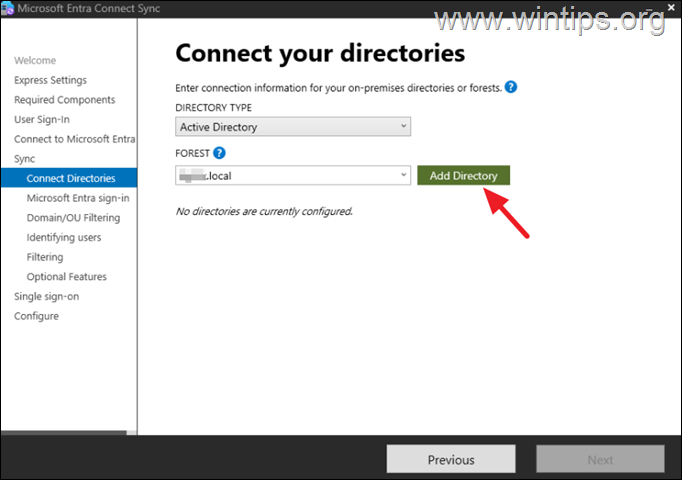Click the Microsoft Entra Connect Sync app icon
Viewport: 682px width, 480px height.
click(x=8, y=9)
